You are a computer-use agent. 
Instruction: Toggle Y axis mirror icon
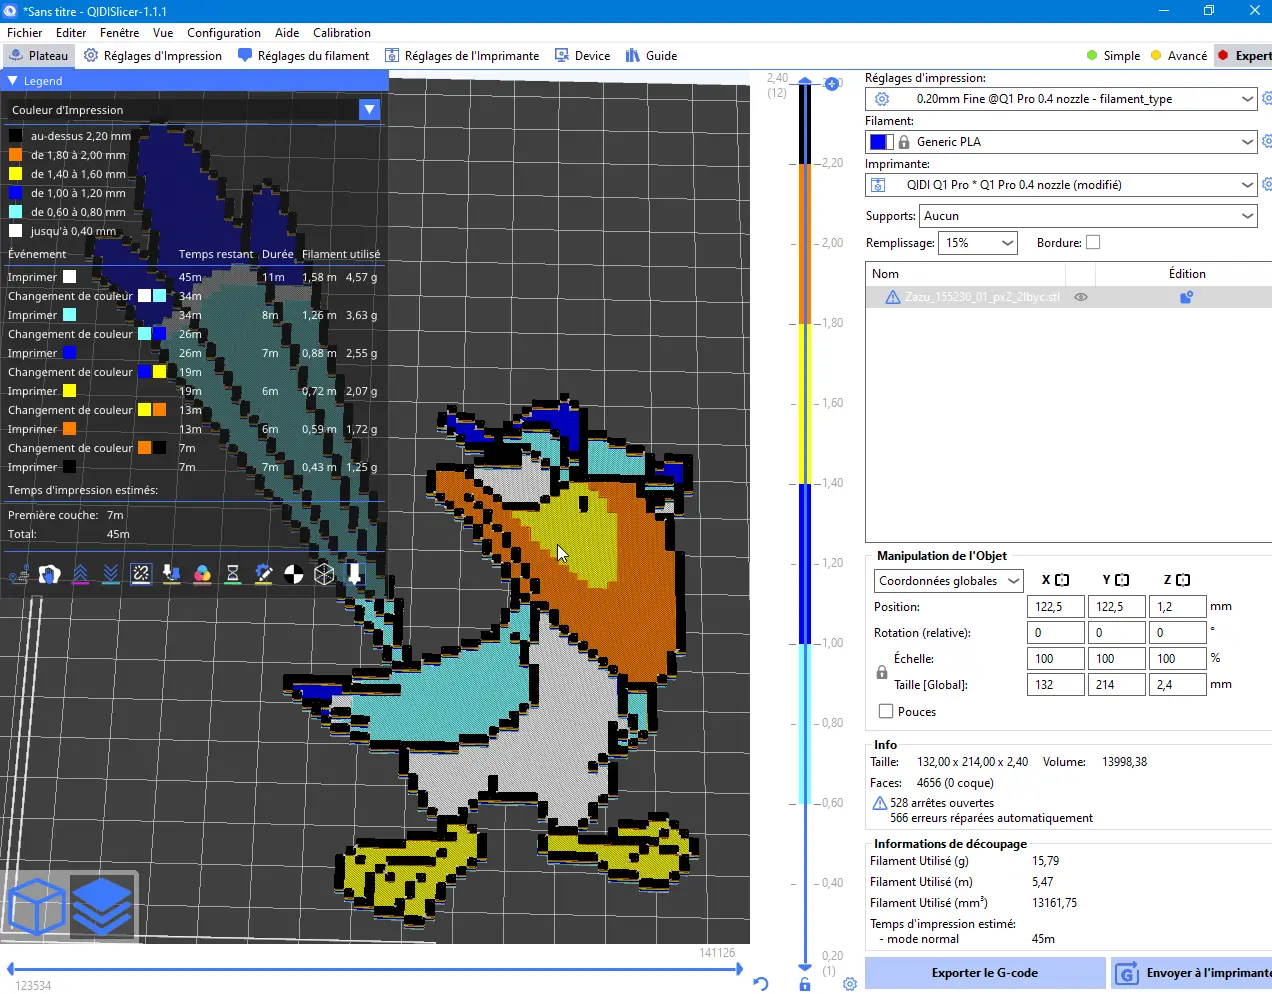click(x=1122, y=580)
